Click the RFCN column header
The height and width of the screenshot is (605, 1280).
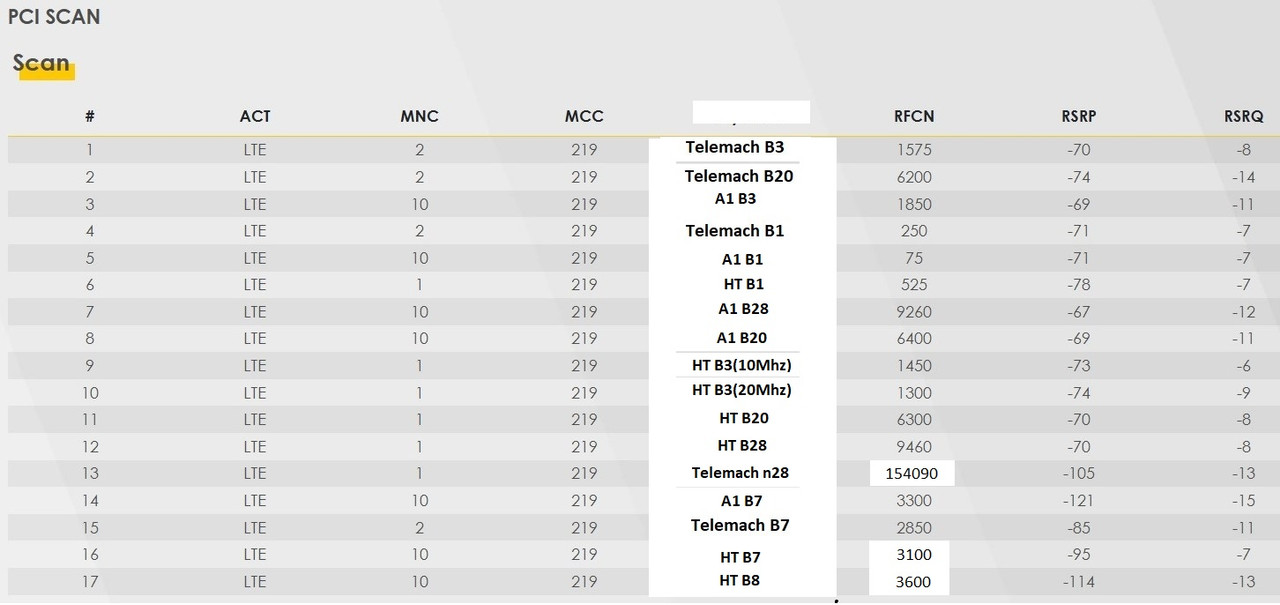914,116
